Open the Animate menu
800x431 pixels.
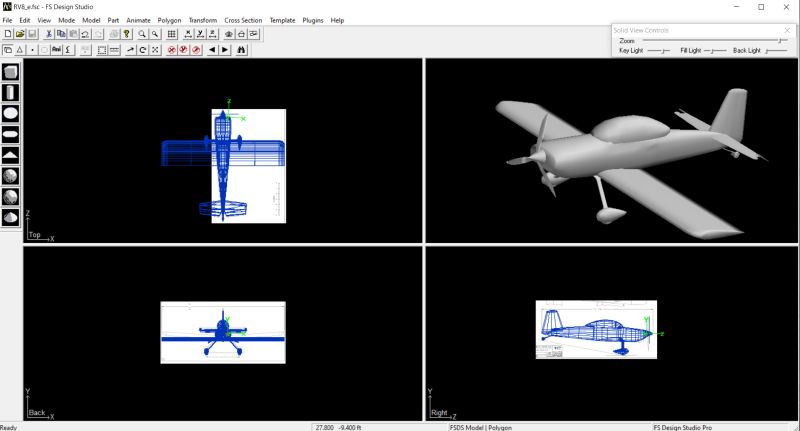point(138,20)
